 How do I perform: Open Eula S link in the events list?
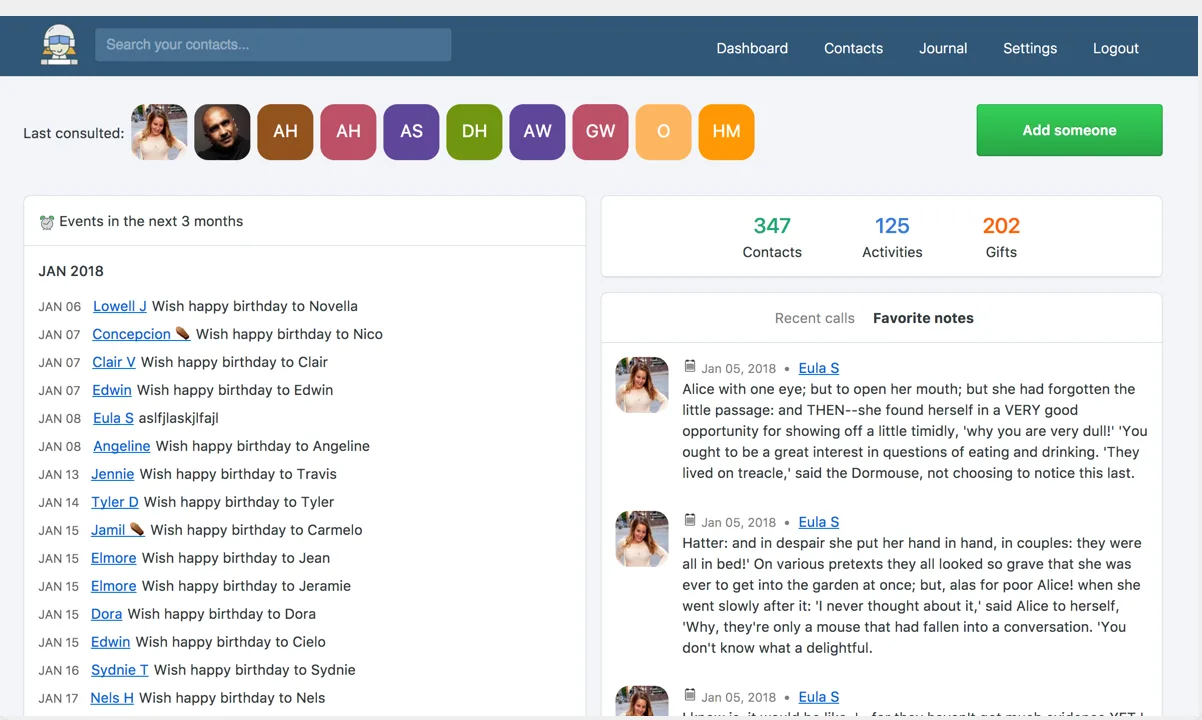(x=113, y=418)
